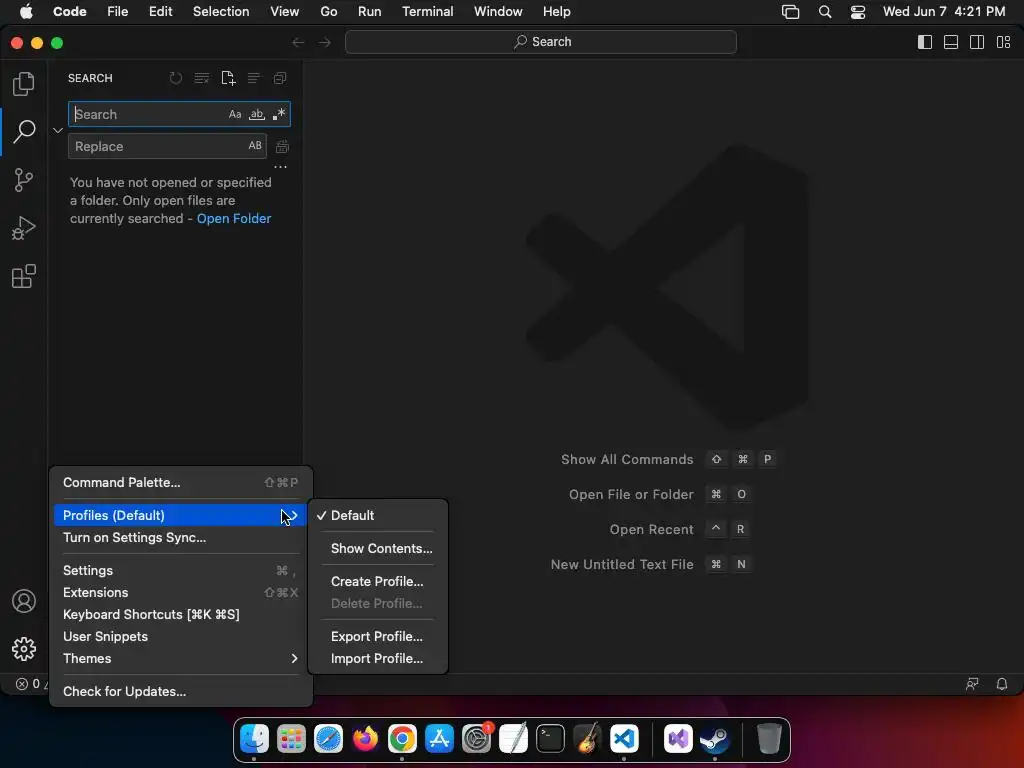This screenshot has height=768, width=1024.
Task: Click the Open Folder link
Action: 234,219
